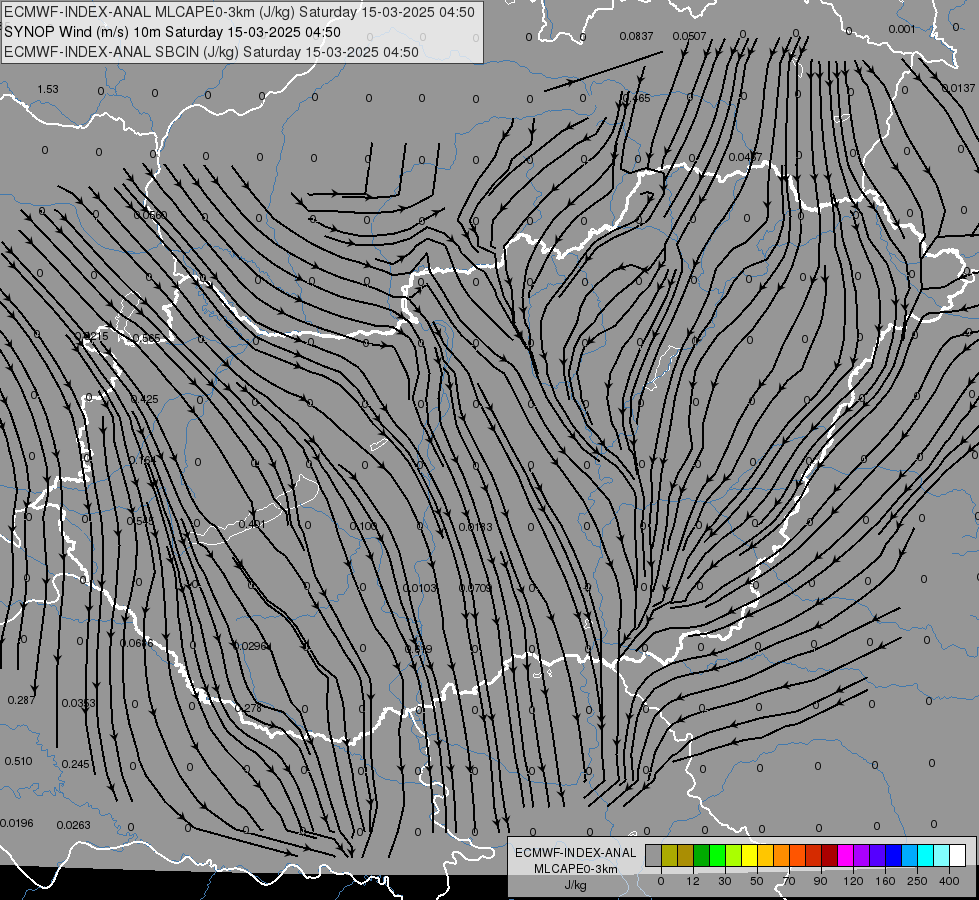Image resolution: width=979 pixels, height=900 pixels.
Task: Click the '250' legend tick label
Action: [x=917, y=881]
